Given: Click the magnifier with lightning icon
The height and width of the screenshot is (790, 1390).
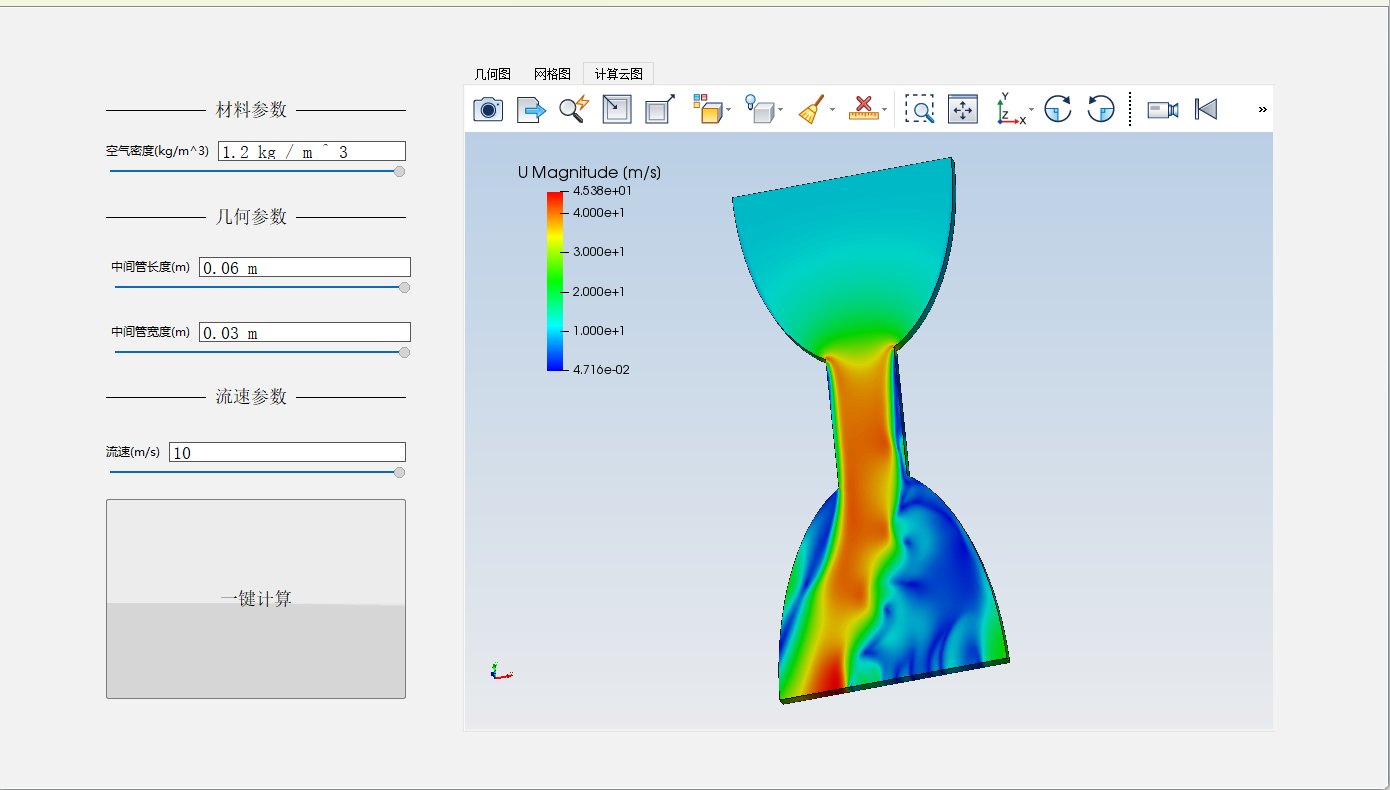Looking at the screenshot, I should (x=574, y=109).
